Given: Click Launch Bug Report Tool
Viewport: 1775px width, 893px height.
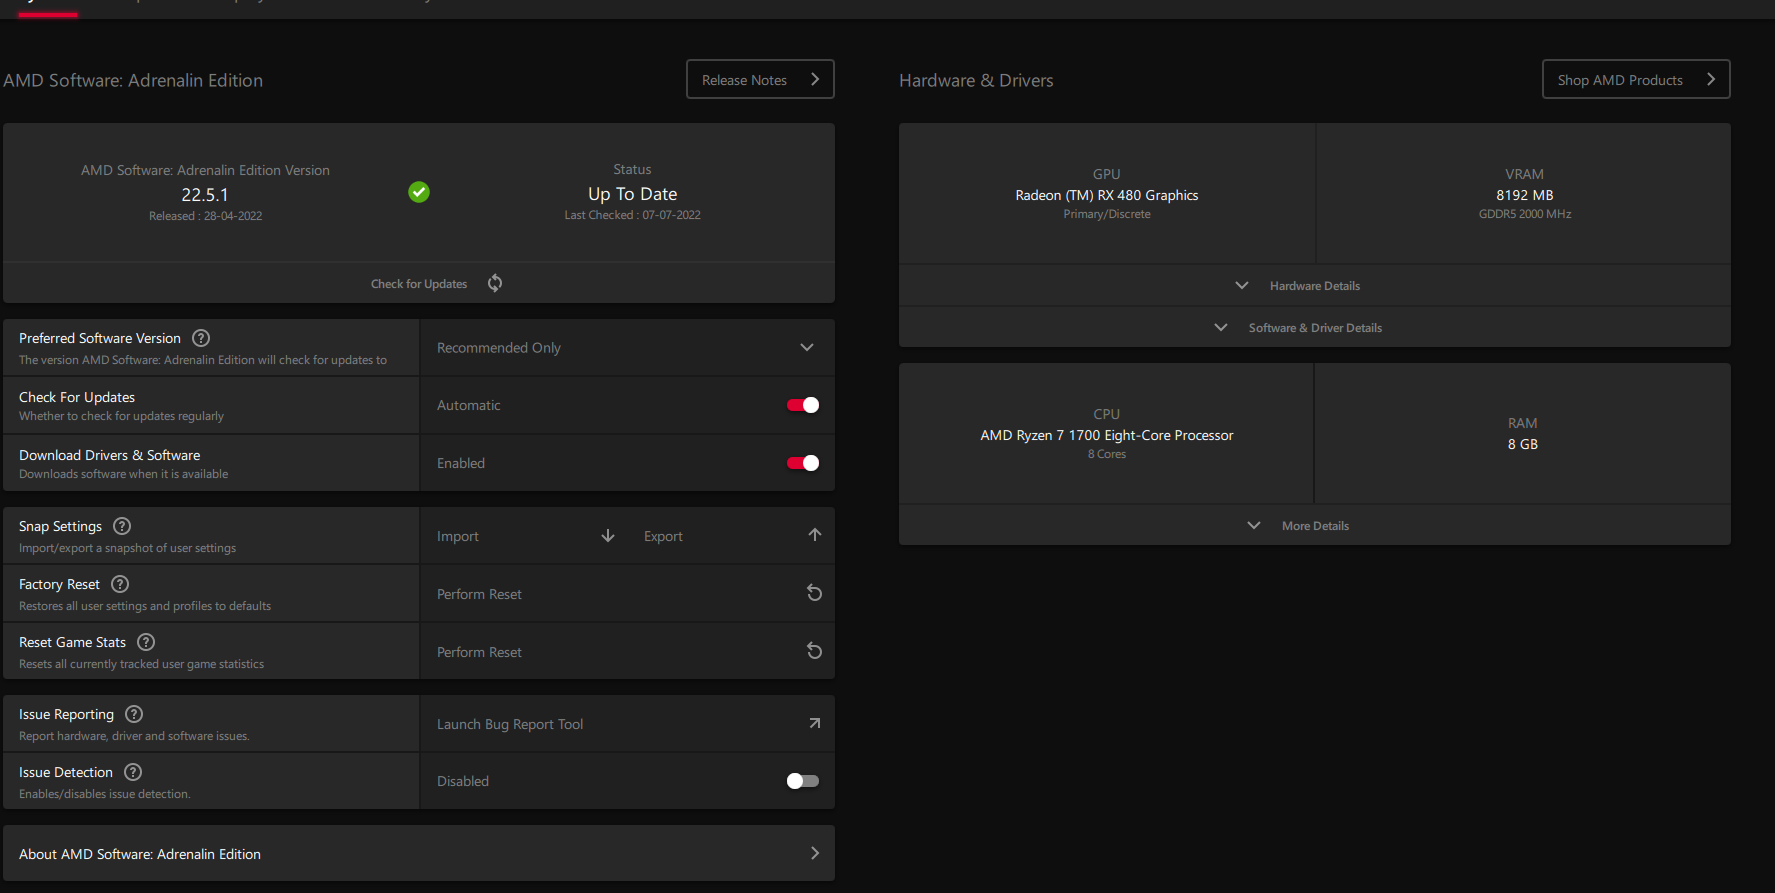Looking at the screenshot, I should click(627, 724).
